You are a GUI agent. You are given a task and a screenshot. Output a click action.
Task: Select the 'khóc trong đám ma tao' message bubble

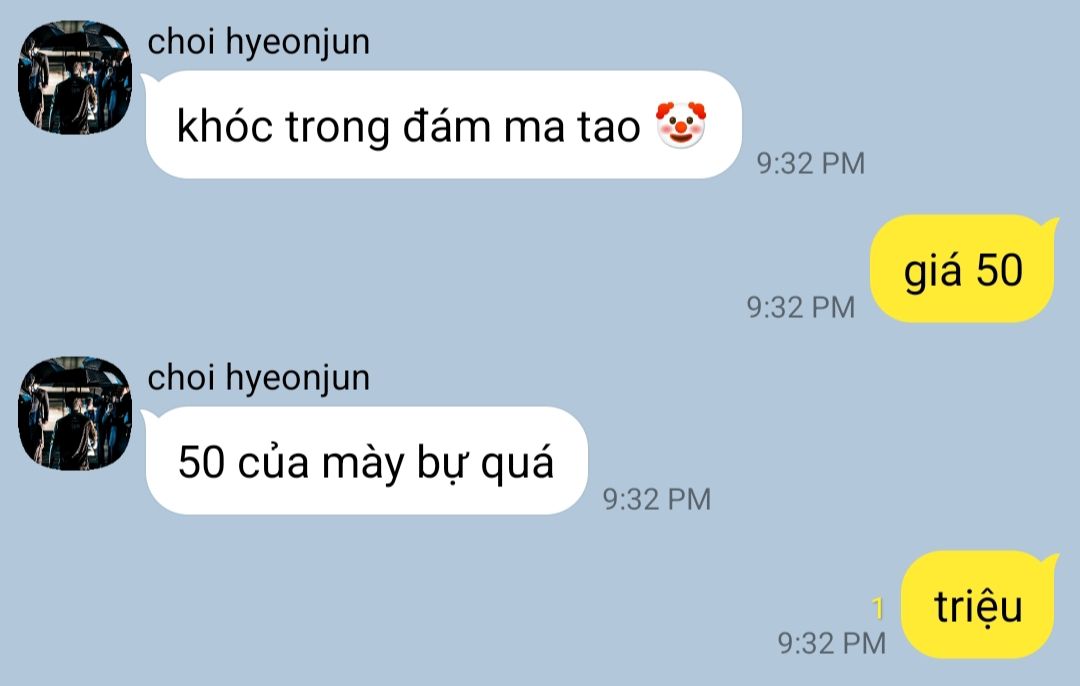pos(443,125)
